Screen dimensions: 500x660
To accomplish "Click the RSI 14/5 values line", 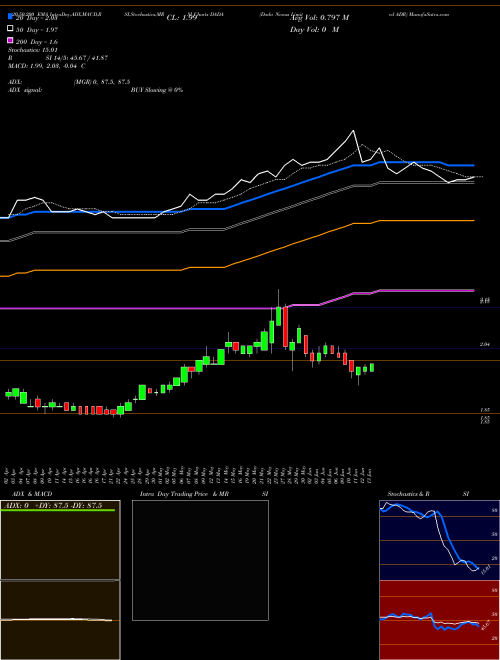I will (x=58, y=58).
